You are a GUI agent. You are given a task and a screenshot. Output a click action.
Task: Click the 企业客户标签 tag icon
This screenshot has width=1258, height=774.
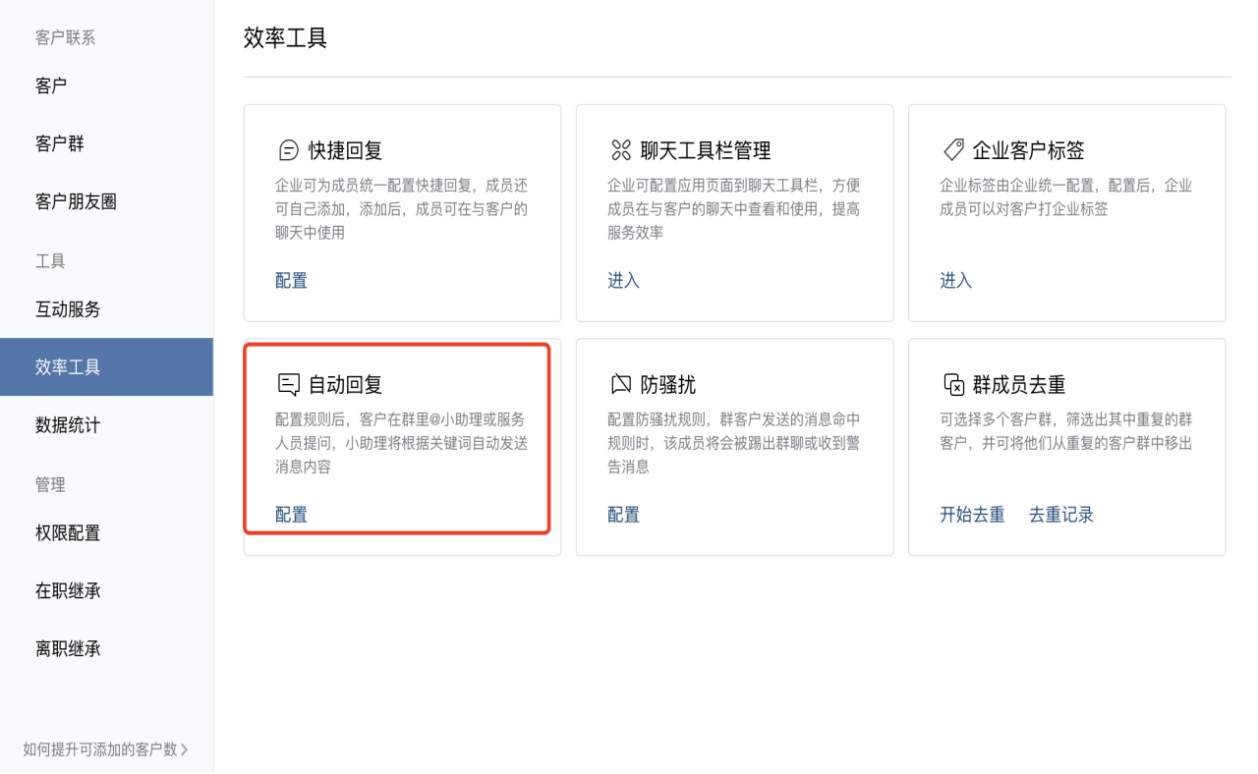(952, 151)
